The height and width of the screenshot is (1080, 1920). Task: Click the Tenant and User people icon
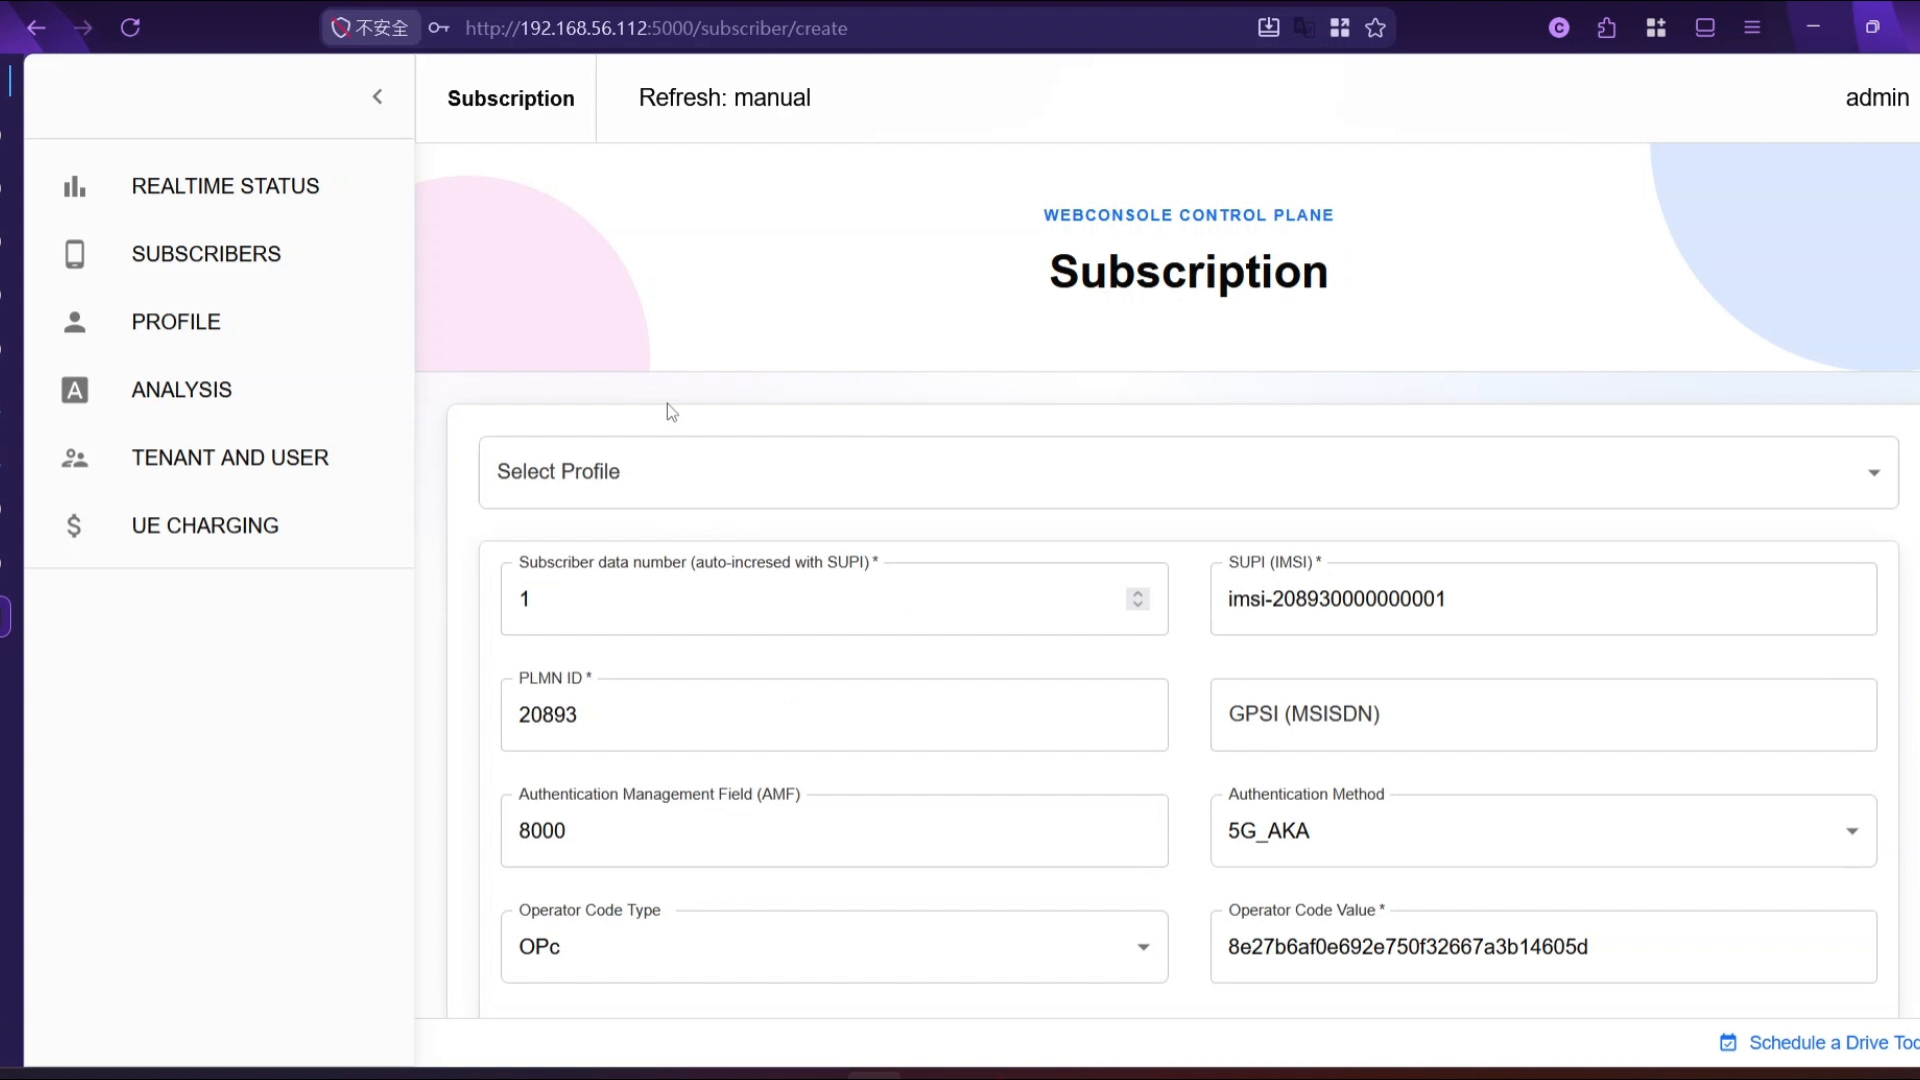coord(75,458)
